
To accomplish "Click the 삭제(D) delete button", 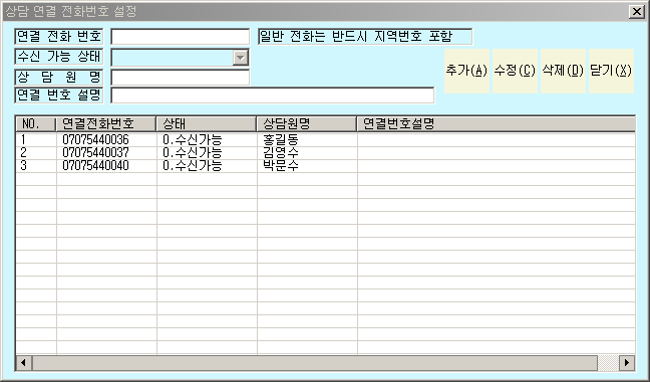I will 563,71.
